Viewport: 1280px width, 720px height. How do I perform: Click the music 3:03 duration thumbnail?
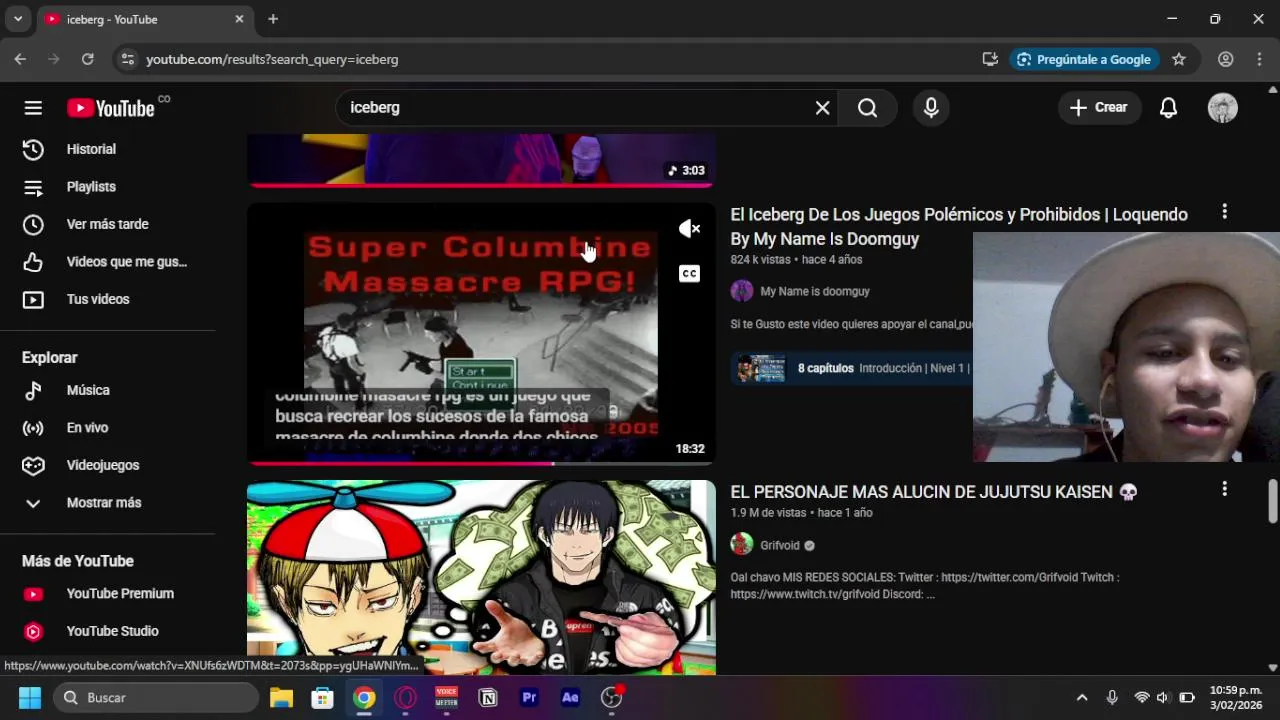pyautogui.click(x=481, y=160)
